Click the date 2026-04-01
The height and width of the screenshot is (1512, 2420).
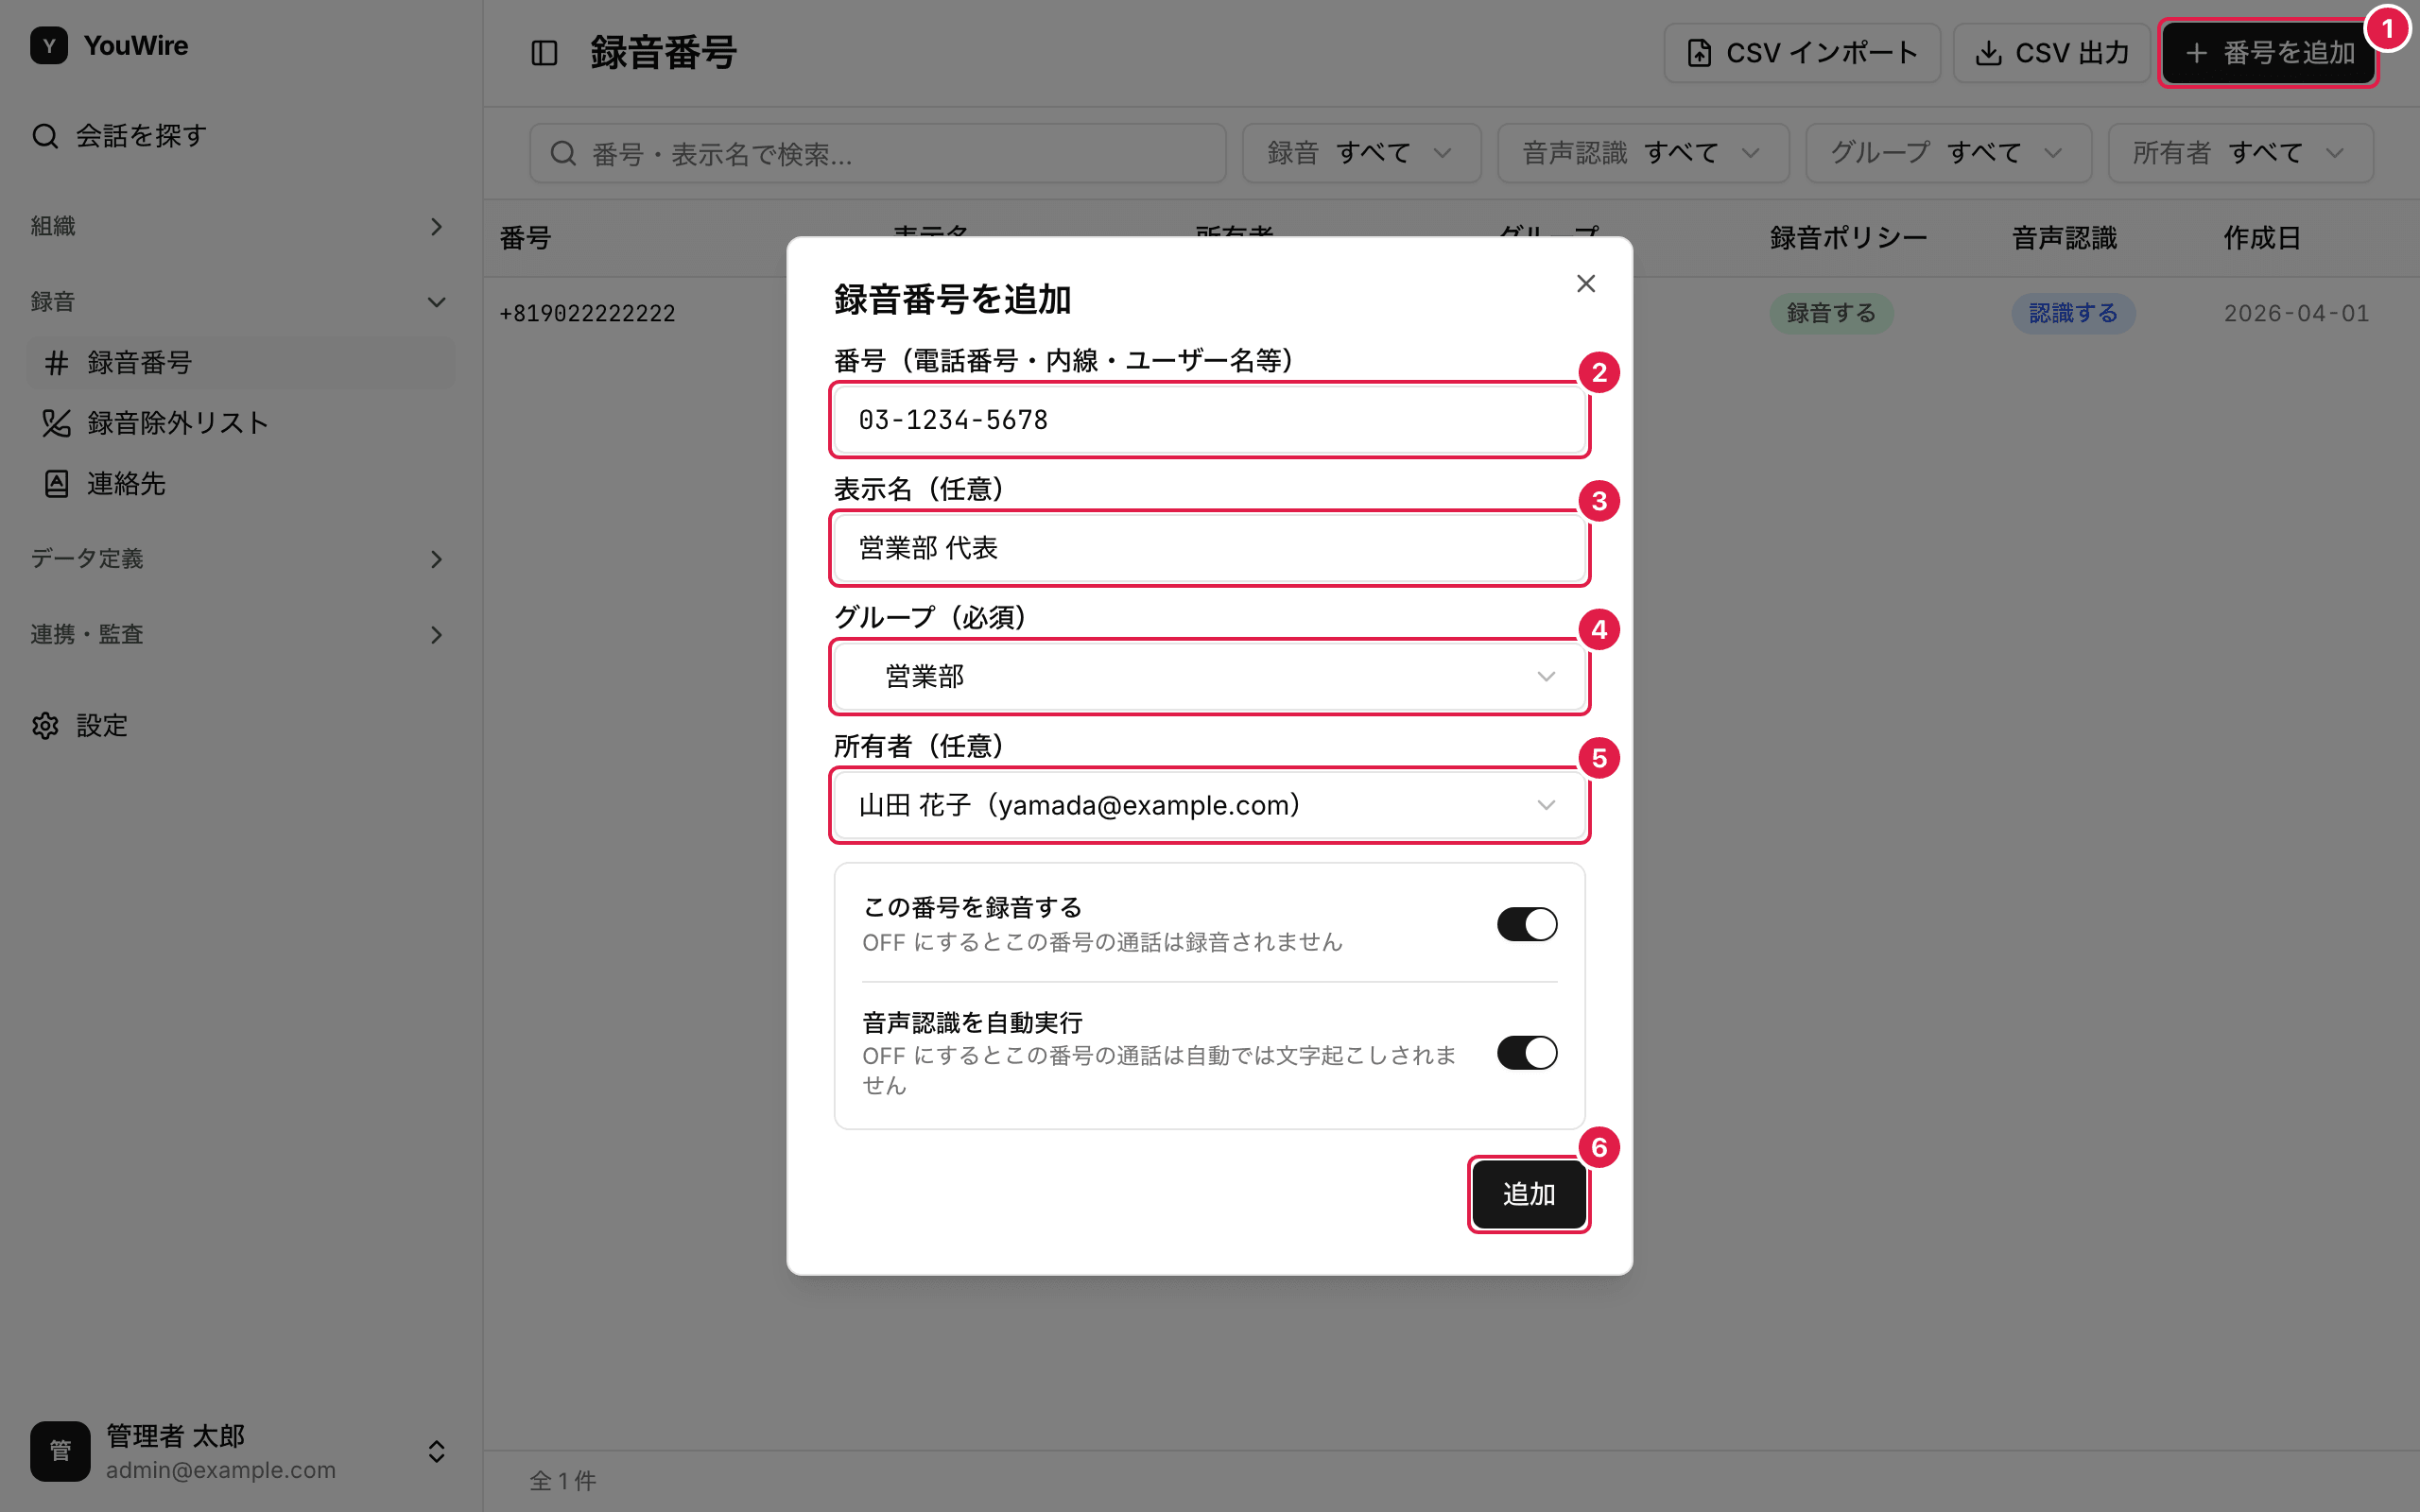[x=2297, y=314]
